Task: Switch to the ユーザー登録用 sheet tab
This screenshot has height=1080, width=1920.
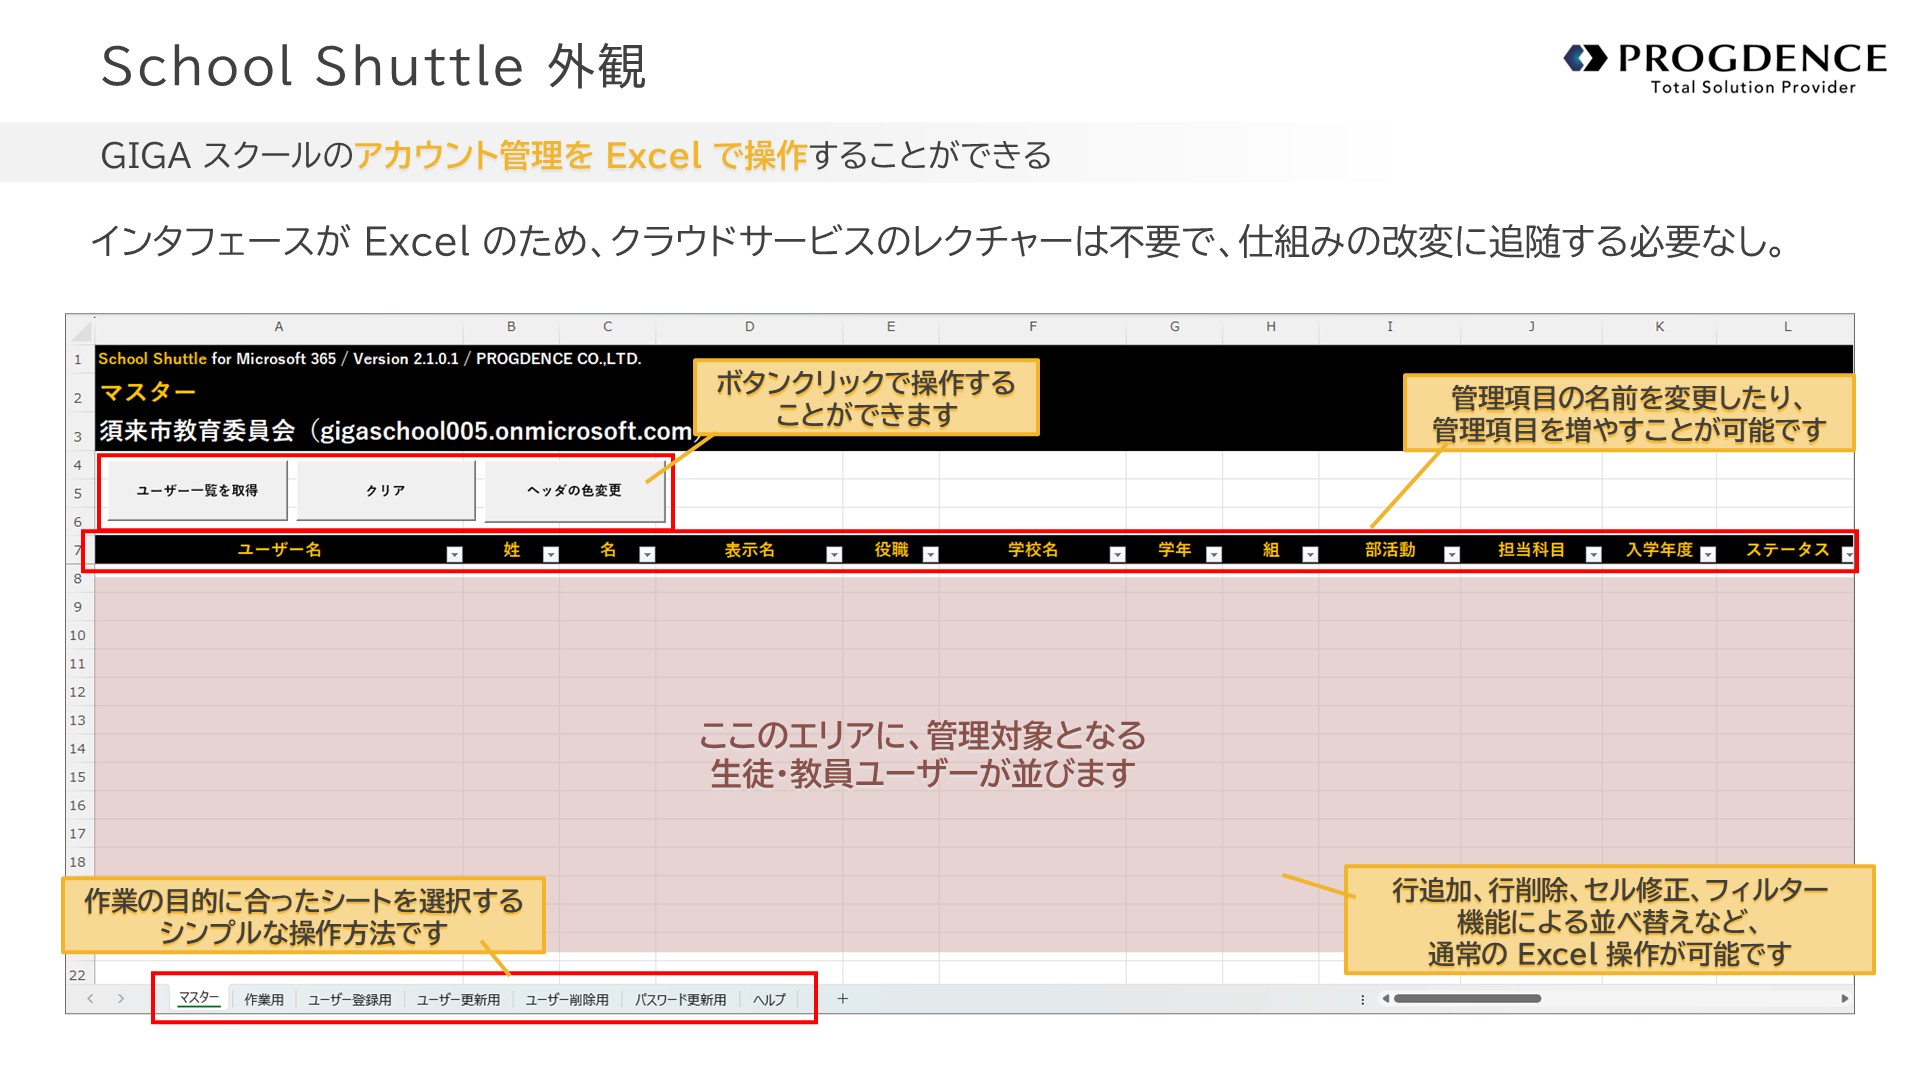Action: (x=350, y=999)
